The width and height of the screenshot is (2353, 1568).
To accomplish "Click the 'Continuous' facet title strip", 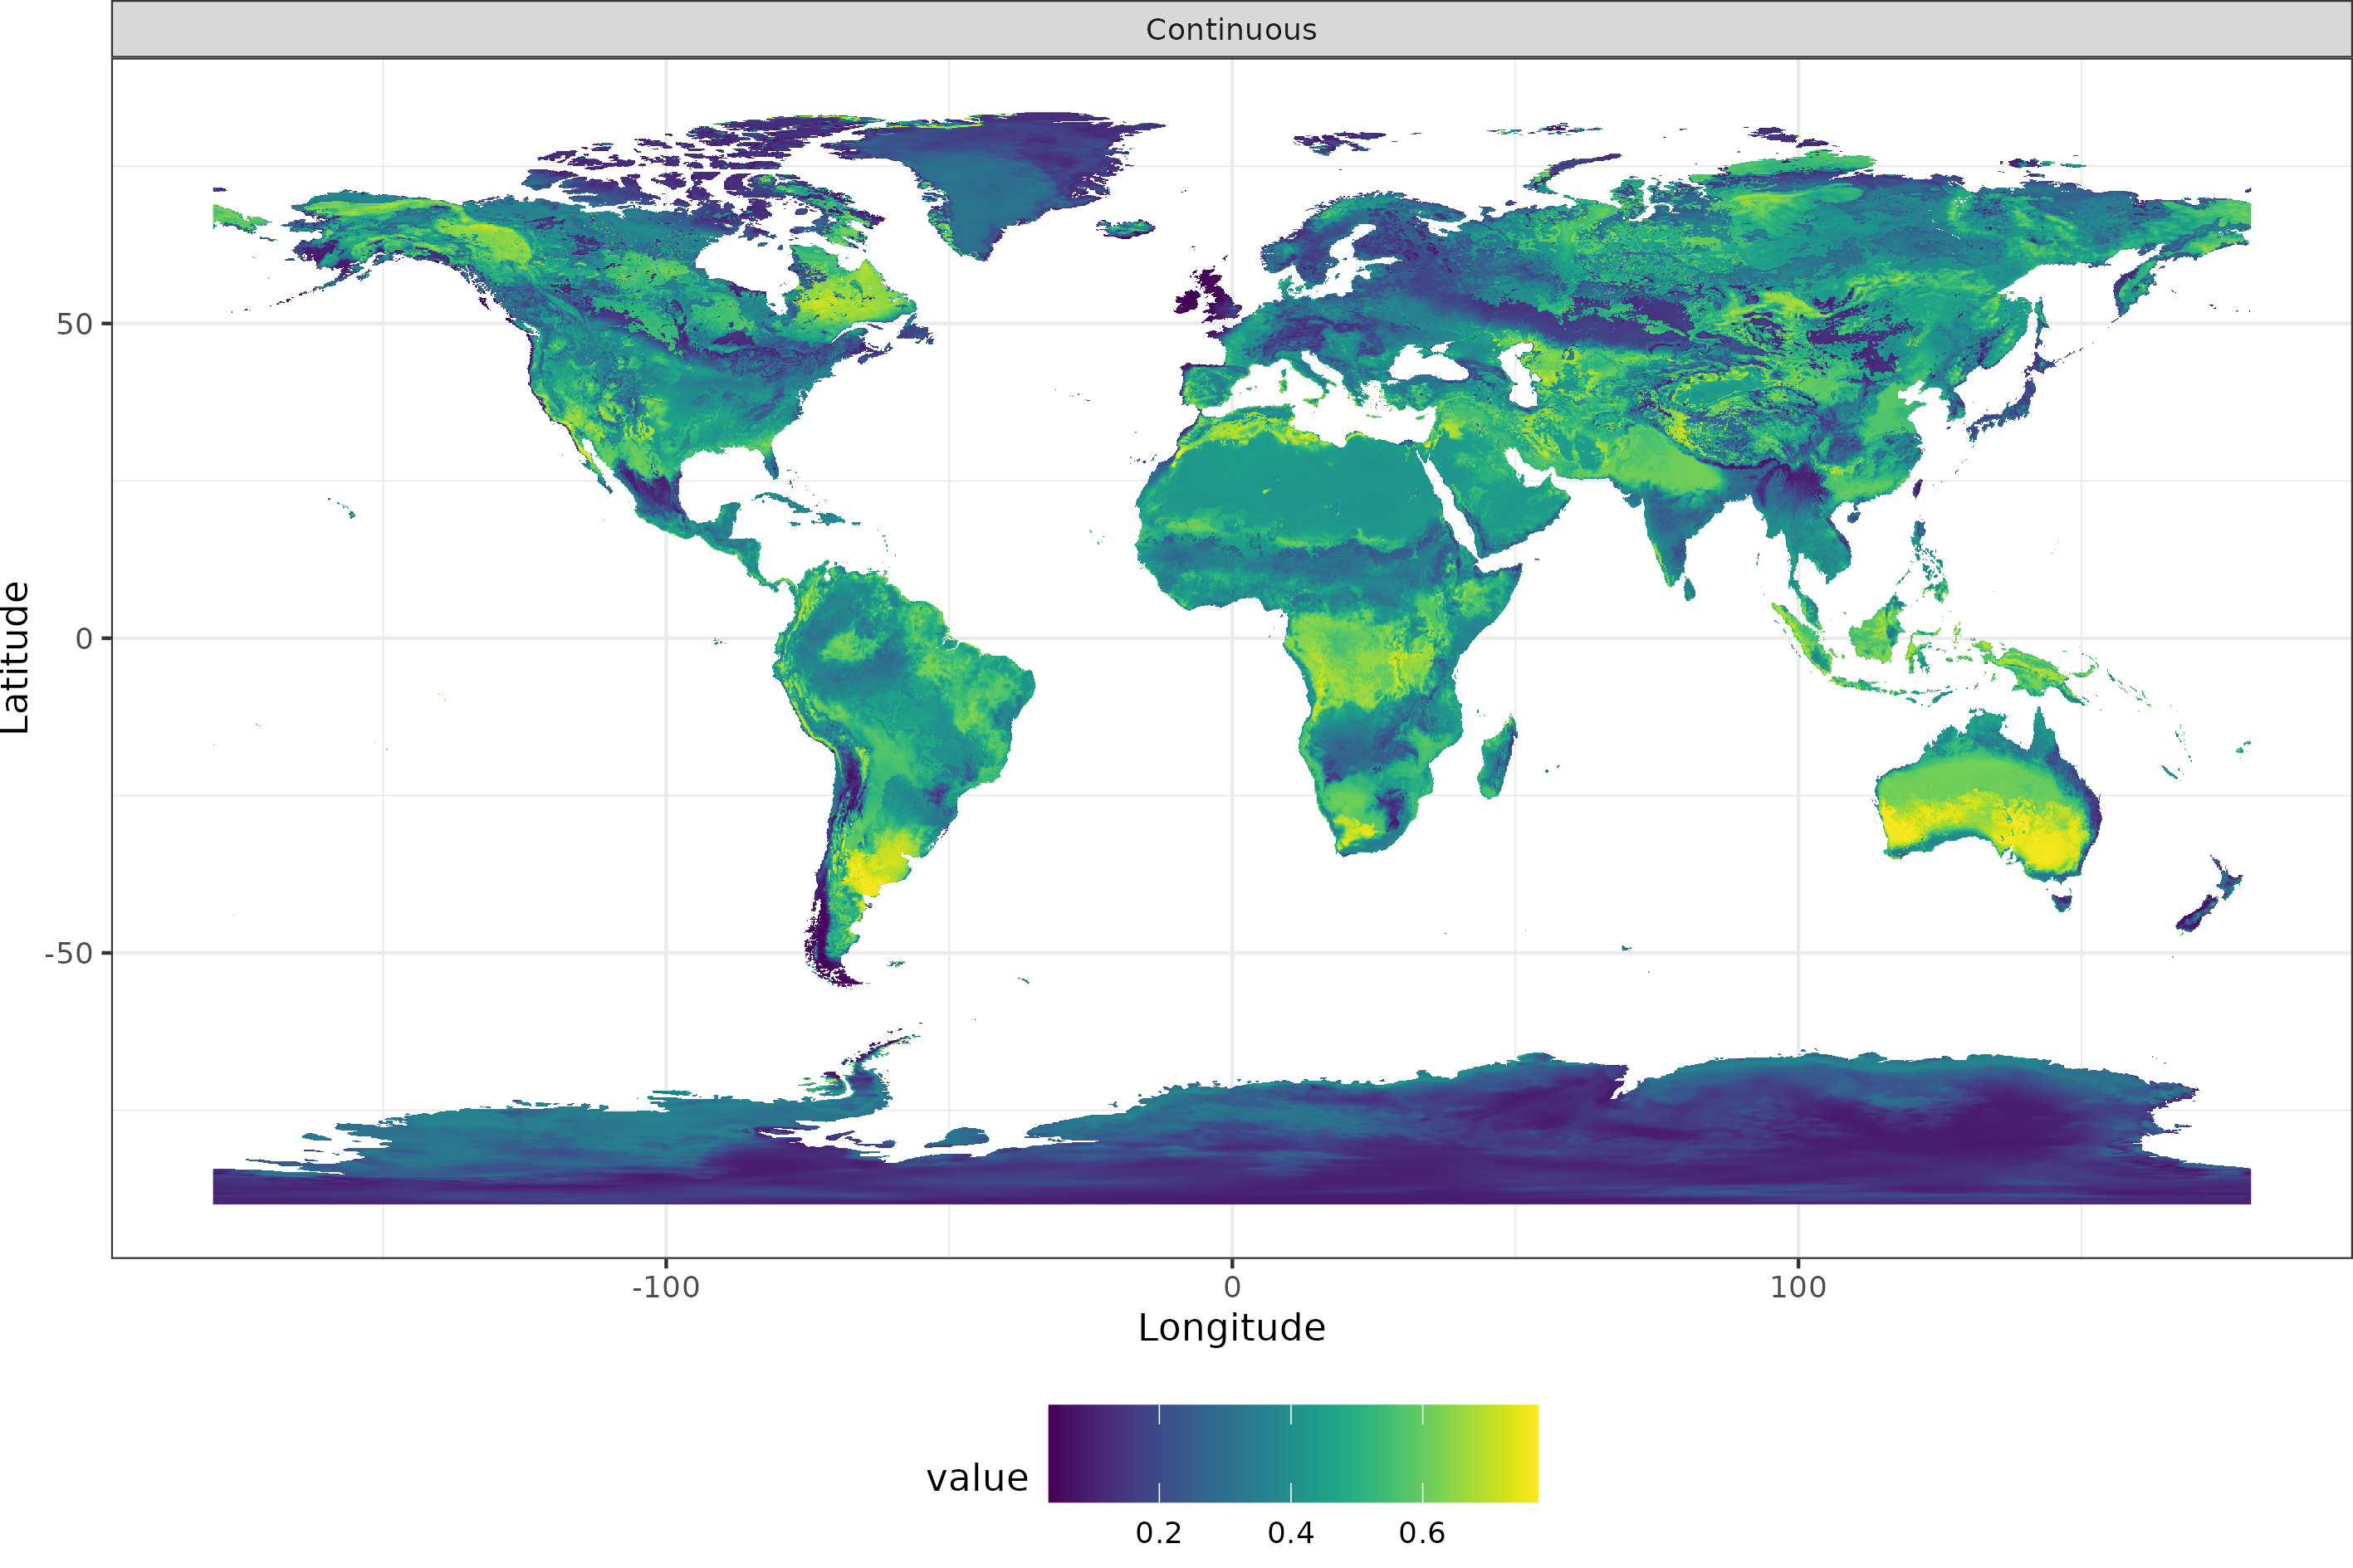I will click(1231, 29).
